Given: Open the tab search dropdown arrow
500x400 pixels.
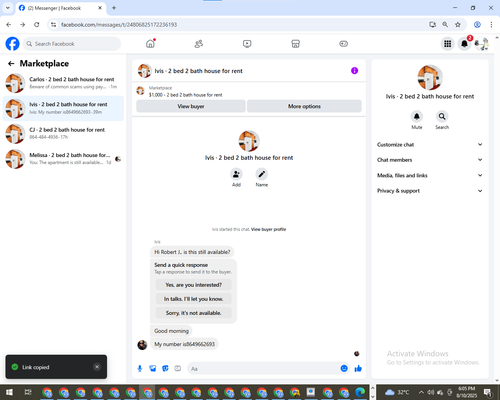Looking at the screenshot, I should pyautogui.click(x=8, y=8).
